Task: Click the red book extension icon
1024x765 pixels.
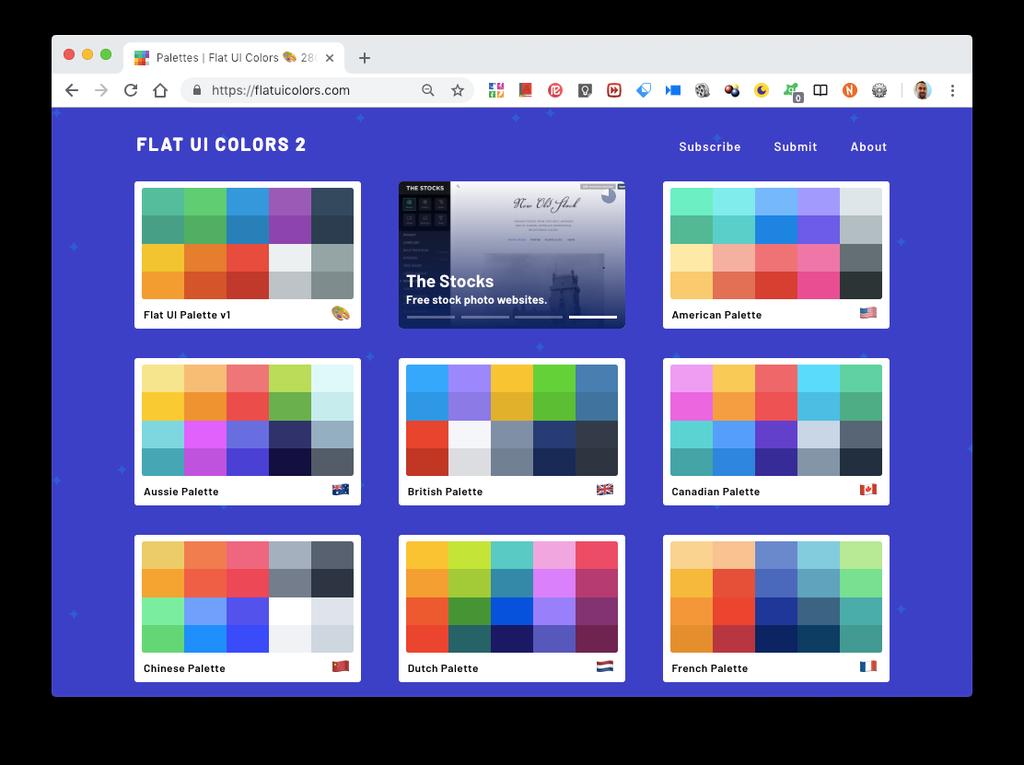Action: 525,90
